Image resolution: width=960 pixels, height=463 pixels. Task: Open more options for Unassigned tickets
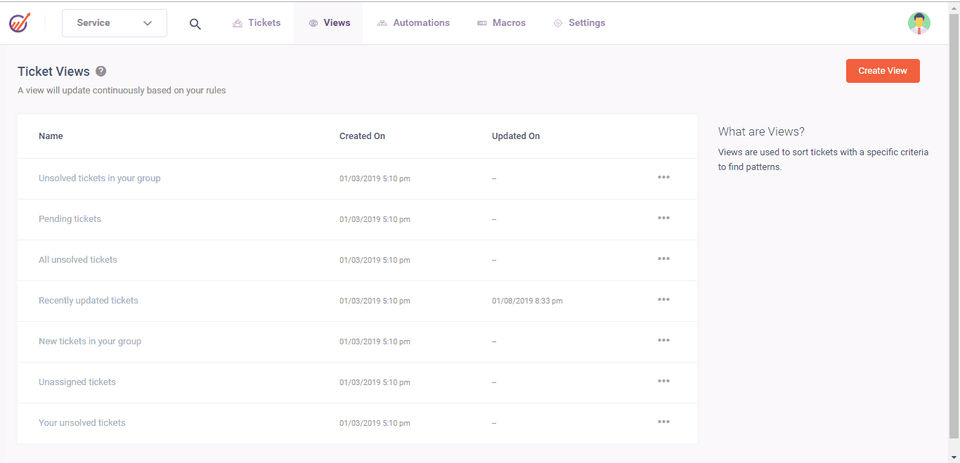click(x=663, y=381)
